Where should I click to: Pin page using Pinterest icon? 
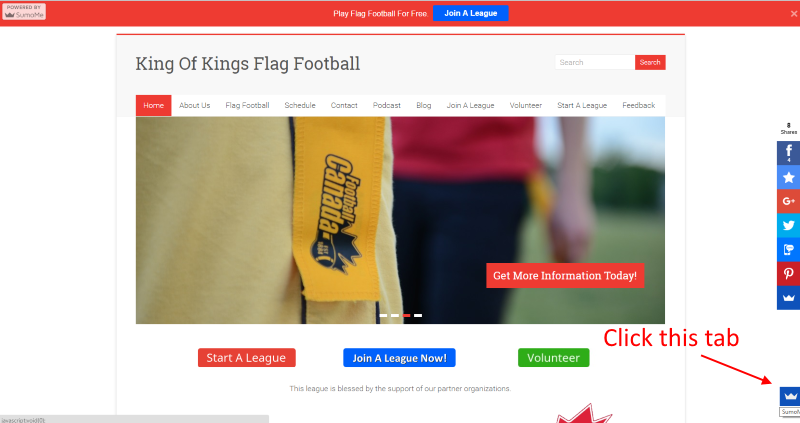click(788, 273)
